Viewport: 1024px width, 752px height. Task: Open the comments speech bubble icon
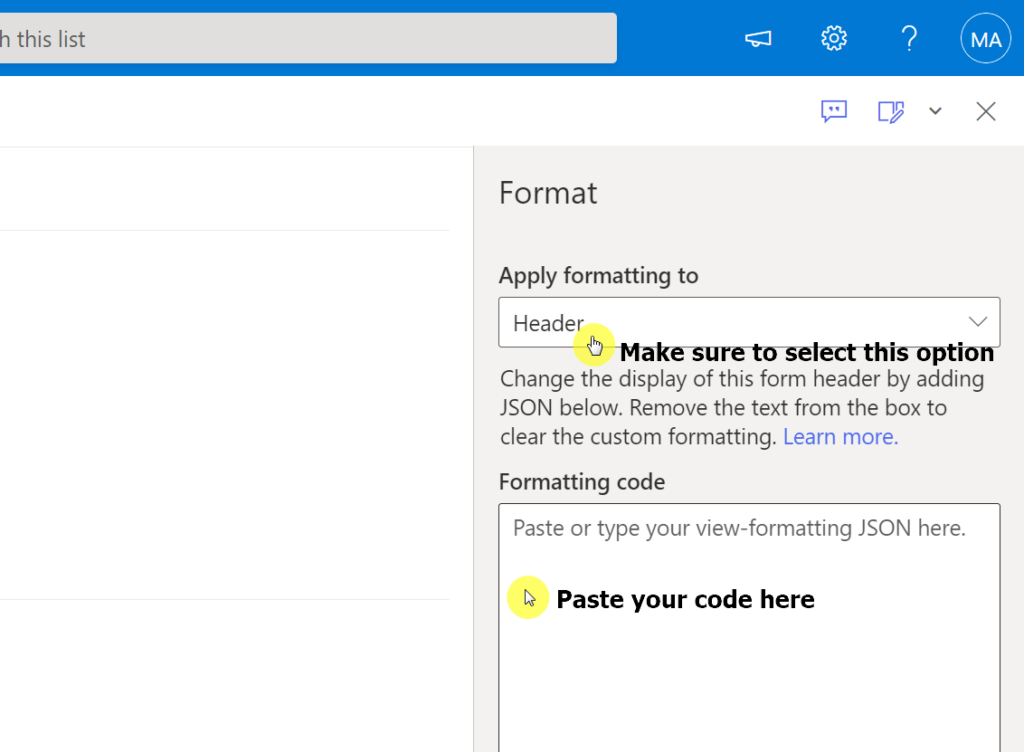click(834, 111)
